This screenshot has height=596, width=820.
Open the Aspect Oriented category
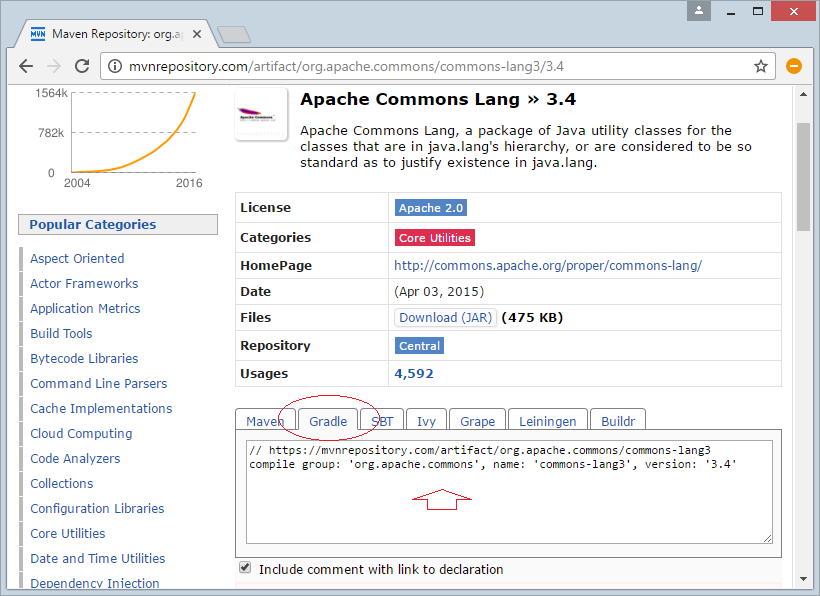coord(77,259)
